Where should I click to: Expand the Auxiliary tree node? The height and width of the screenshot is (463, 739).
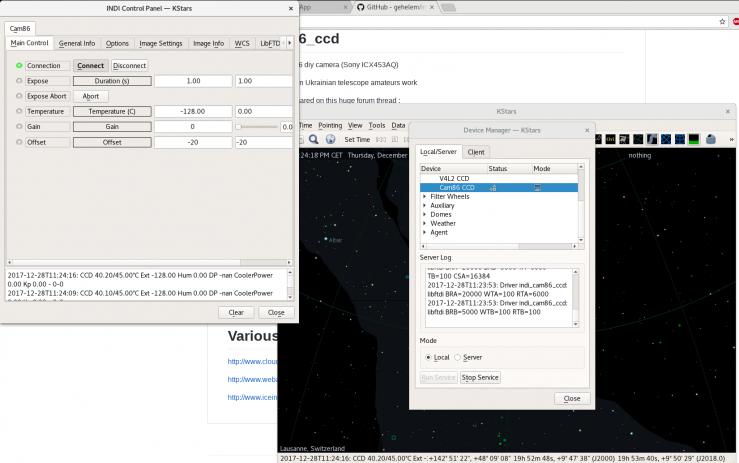coord(425,206)
